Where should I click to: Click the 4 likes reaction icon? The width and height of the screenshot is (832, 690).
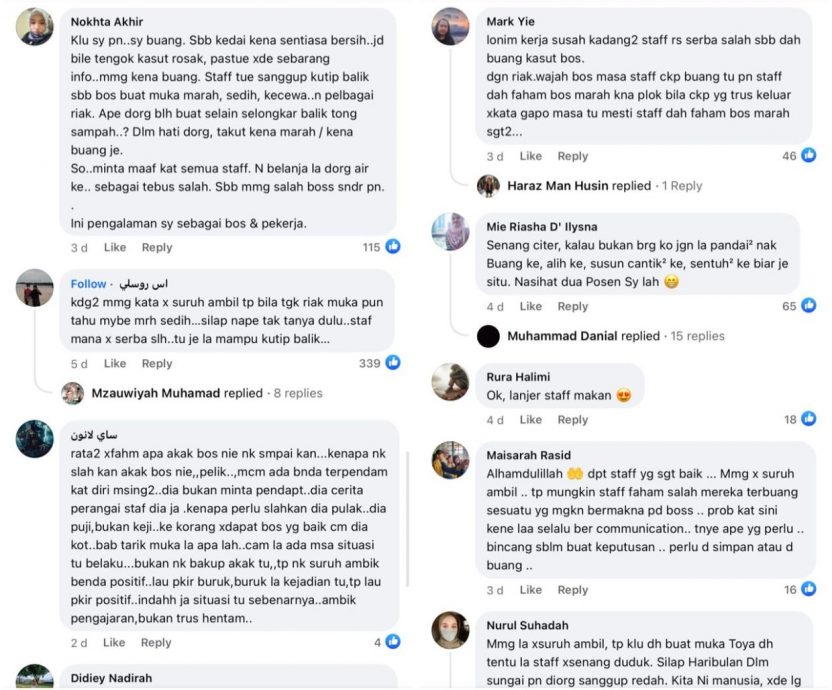pyautogui.click(x=393, y=642)
